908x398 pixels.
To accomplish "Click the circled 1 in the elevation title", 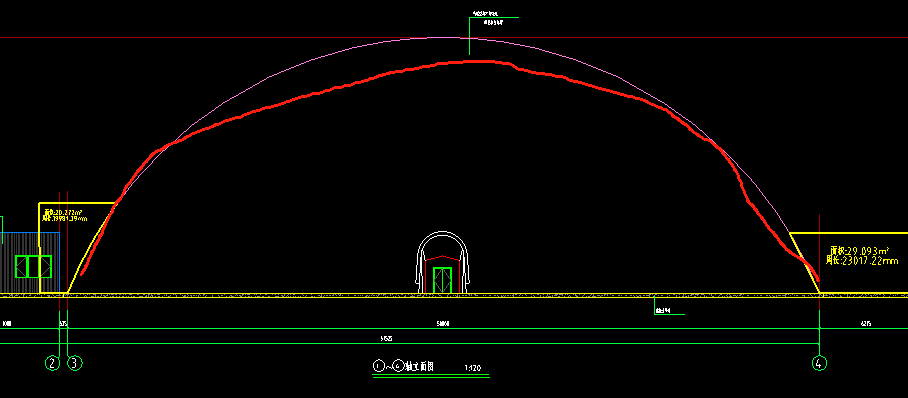I will click(378, 366).
